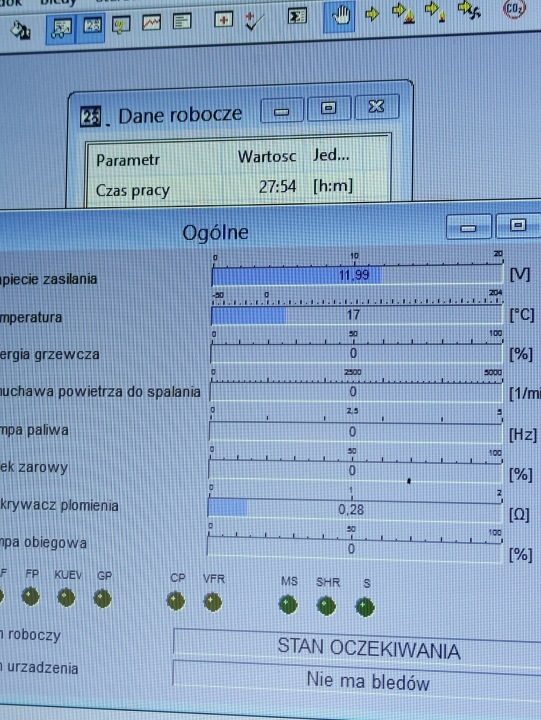
Task: Click the paint bucket icon in the toolbar
Action: coord(19,30)
